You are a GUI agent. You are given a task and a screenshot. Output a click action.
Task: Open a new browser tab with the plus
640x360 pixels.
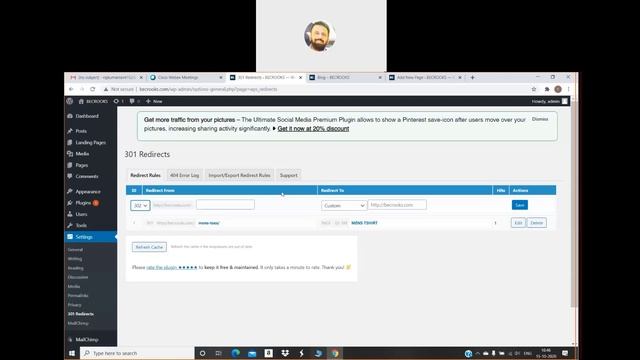[x=473, y=77]
